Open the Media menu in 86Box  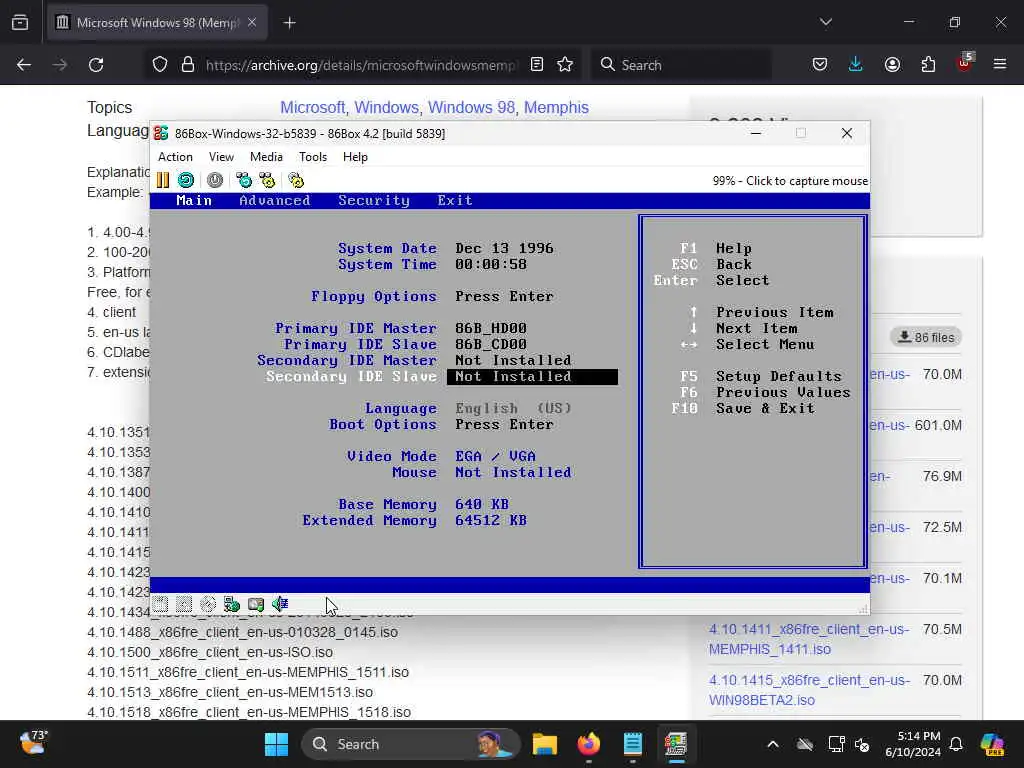point(266,157)
